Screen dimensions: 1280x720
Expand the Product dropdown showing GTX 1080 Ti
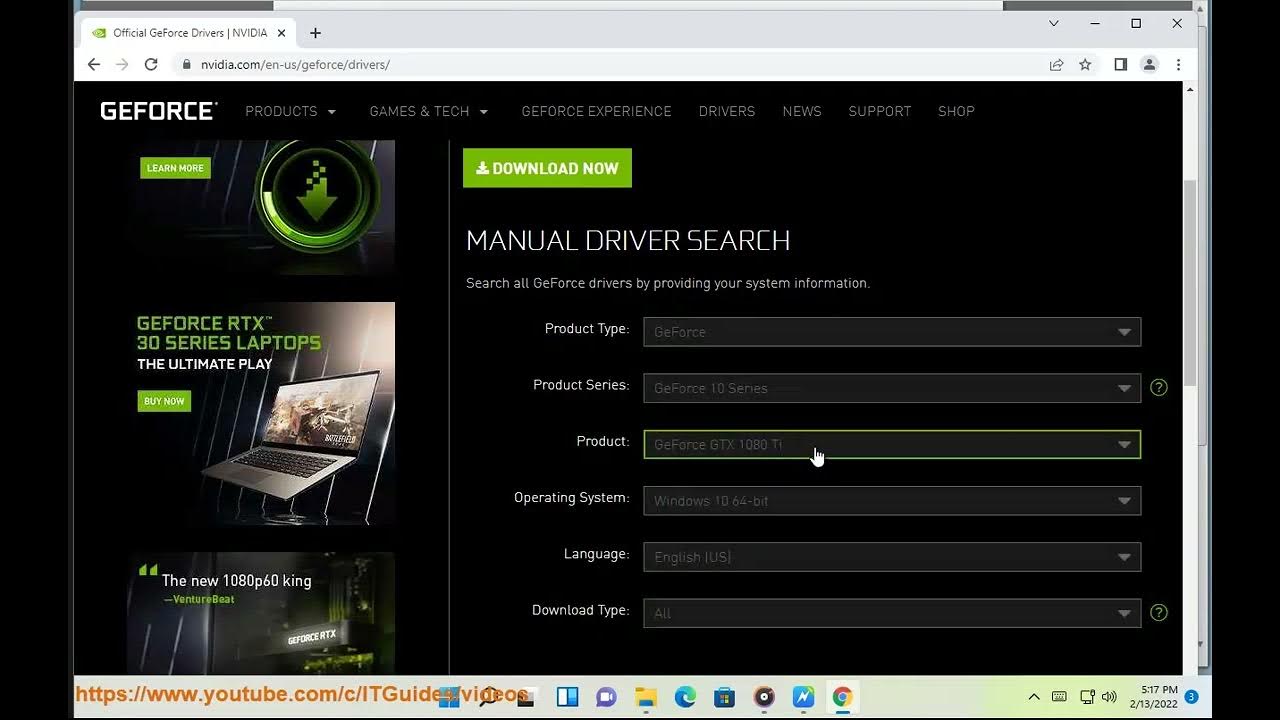[892, 444]
